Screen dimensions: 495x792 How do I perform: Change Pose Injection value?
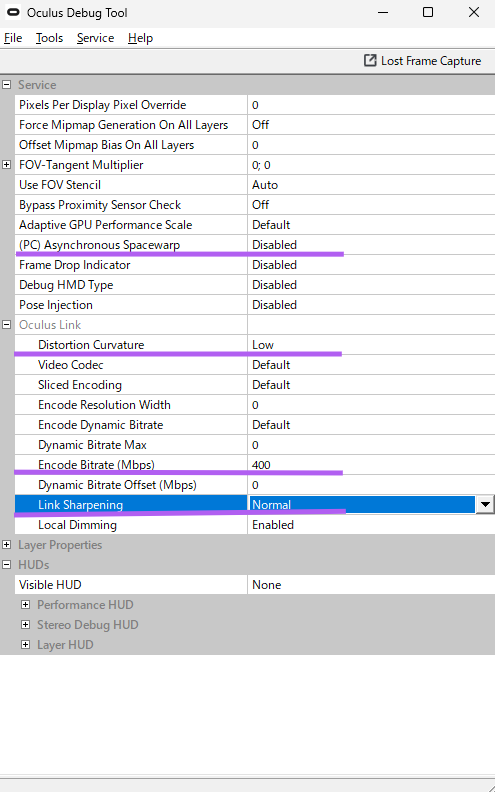[x=371, y=305]
